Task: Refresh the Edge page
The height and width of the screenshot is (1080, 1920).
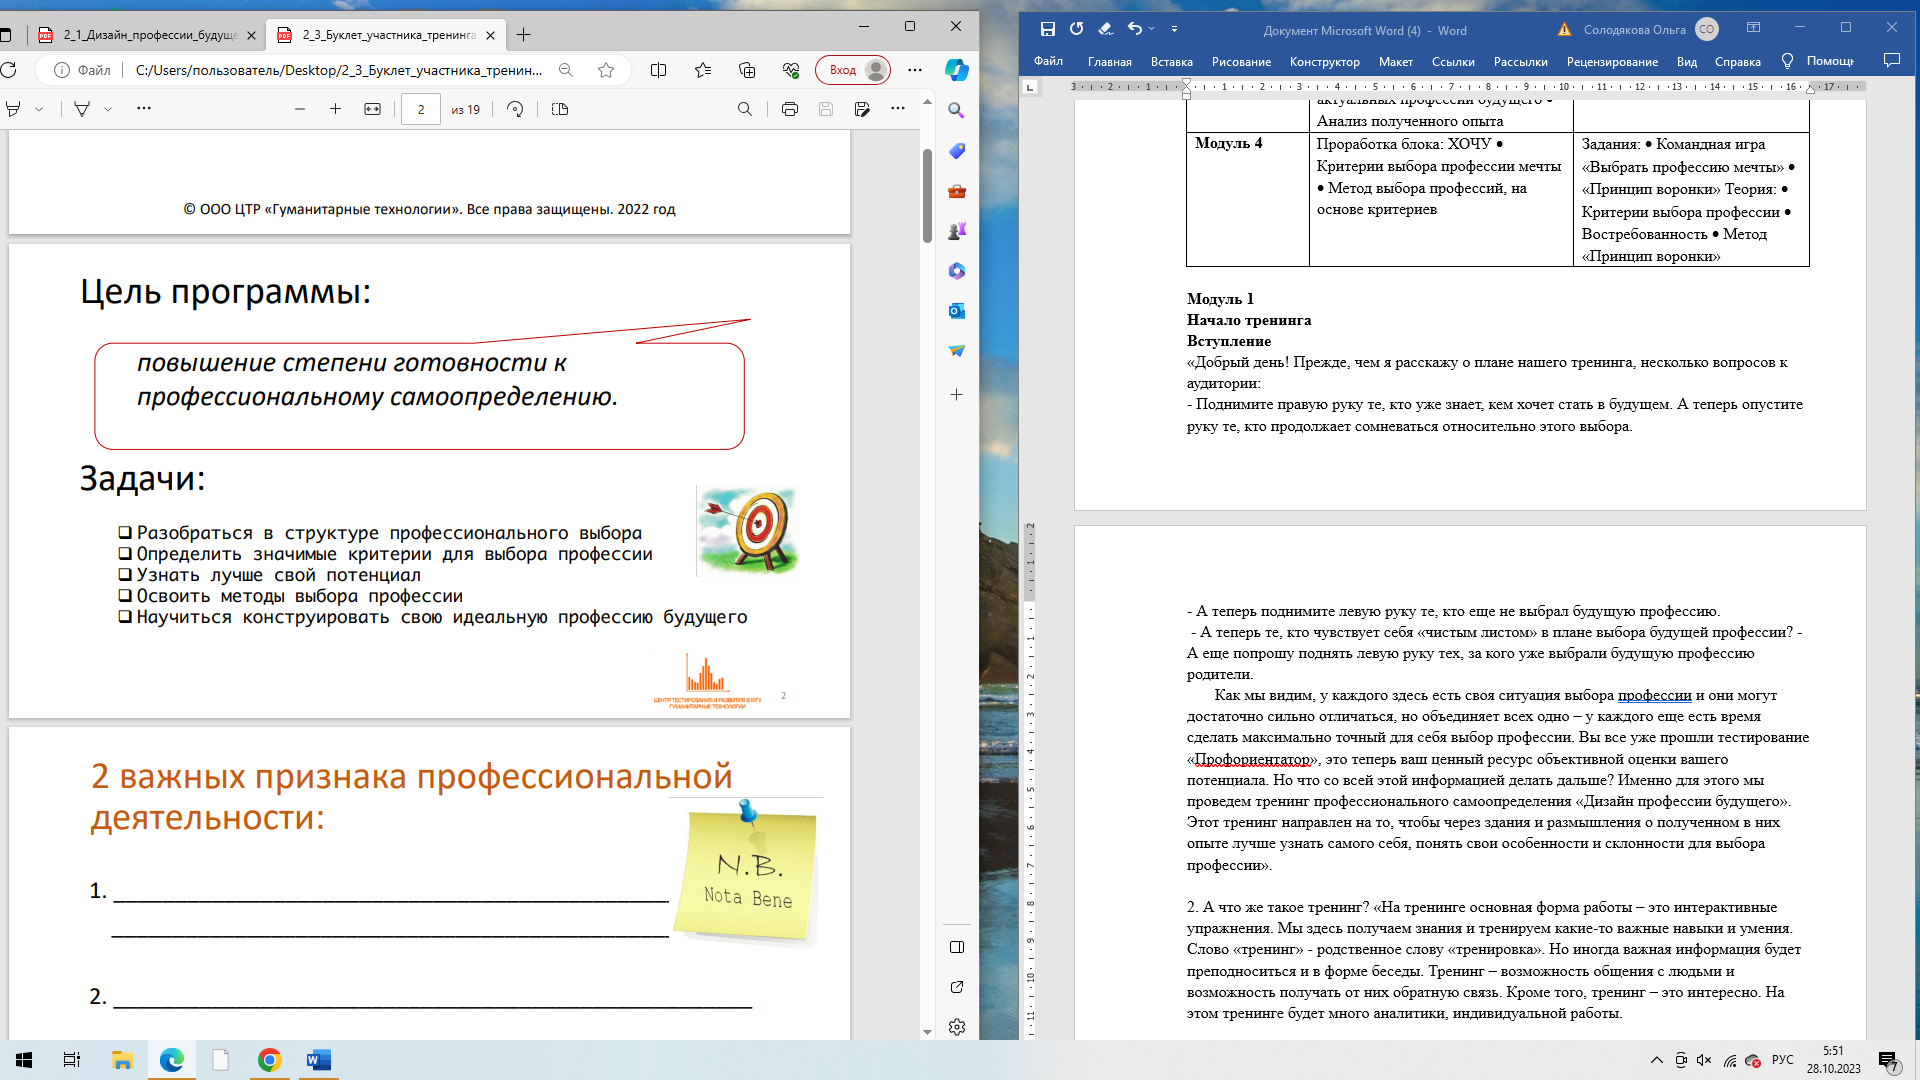Action: [x=9, y=70]
